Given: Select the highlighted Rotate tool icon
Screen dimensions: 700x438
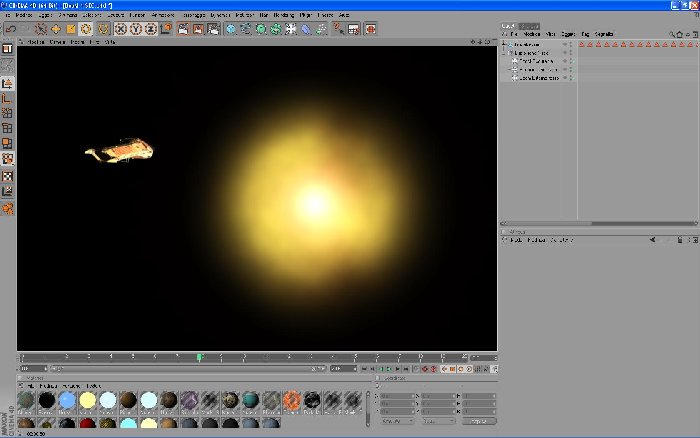Looking at the screenshot, I should [86, 29].
